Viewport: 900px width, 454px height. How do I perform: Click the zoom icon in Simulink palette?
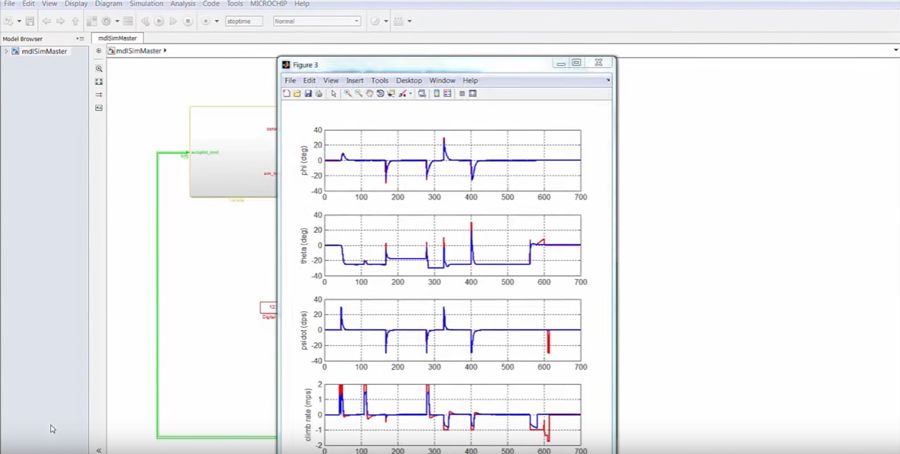(99, 68)
